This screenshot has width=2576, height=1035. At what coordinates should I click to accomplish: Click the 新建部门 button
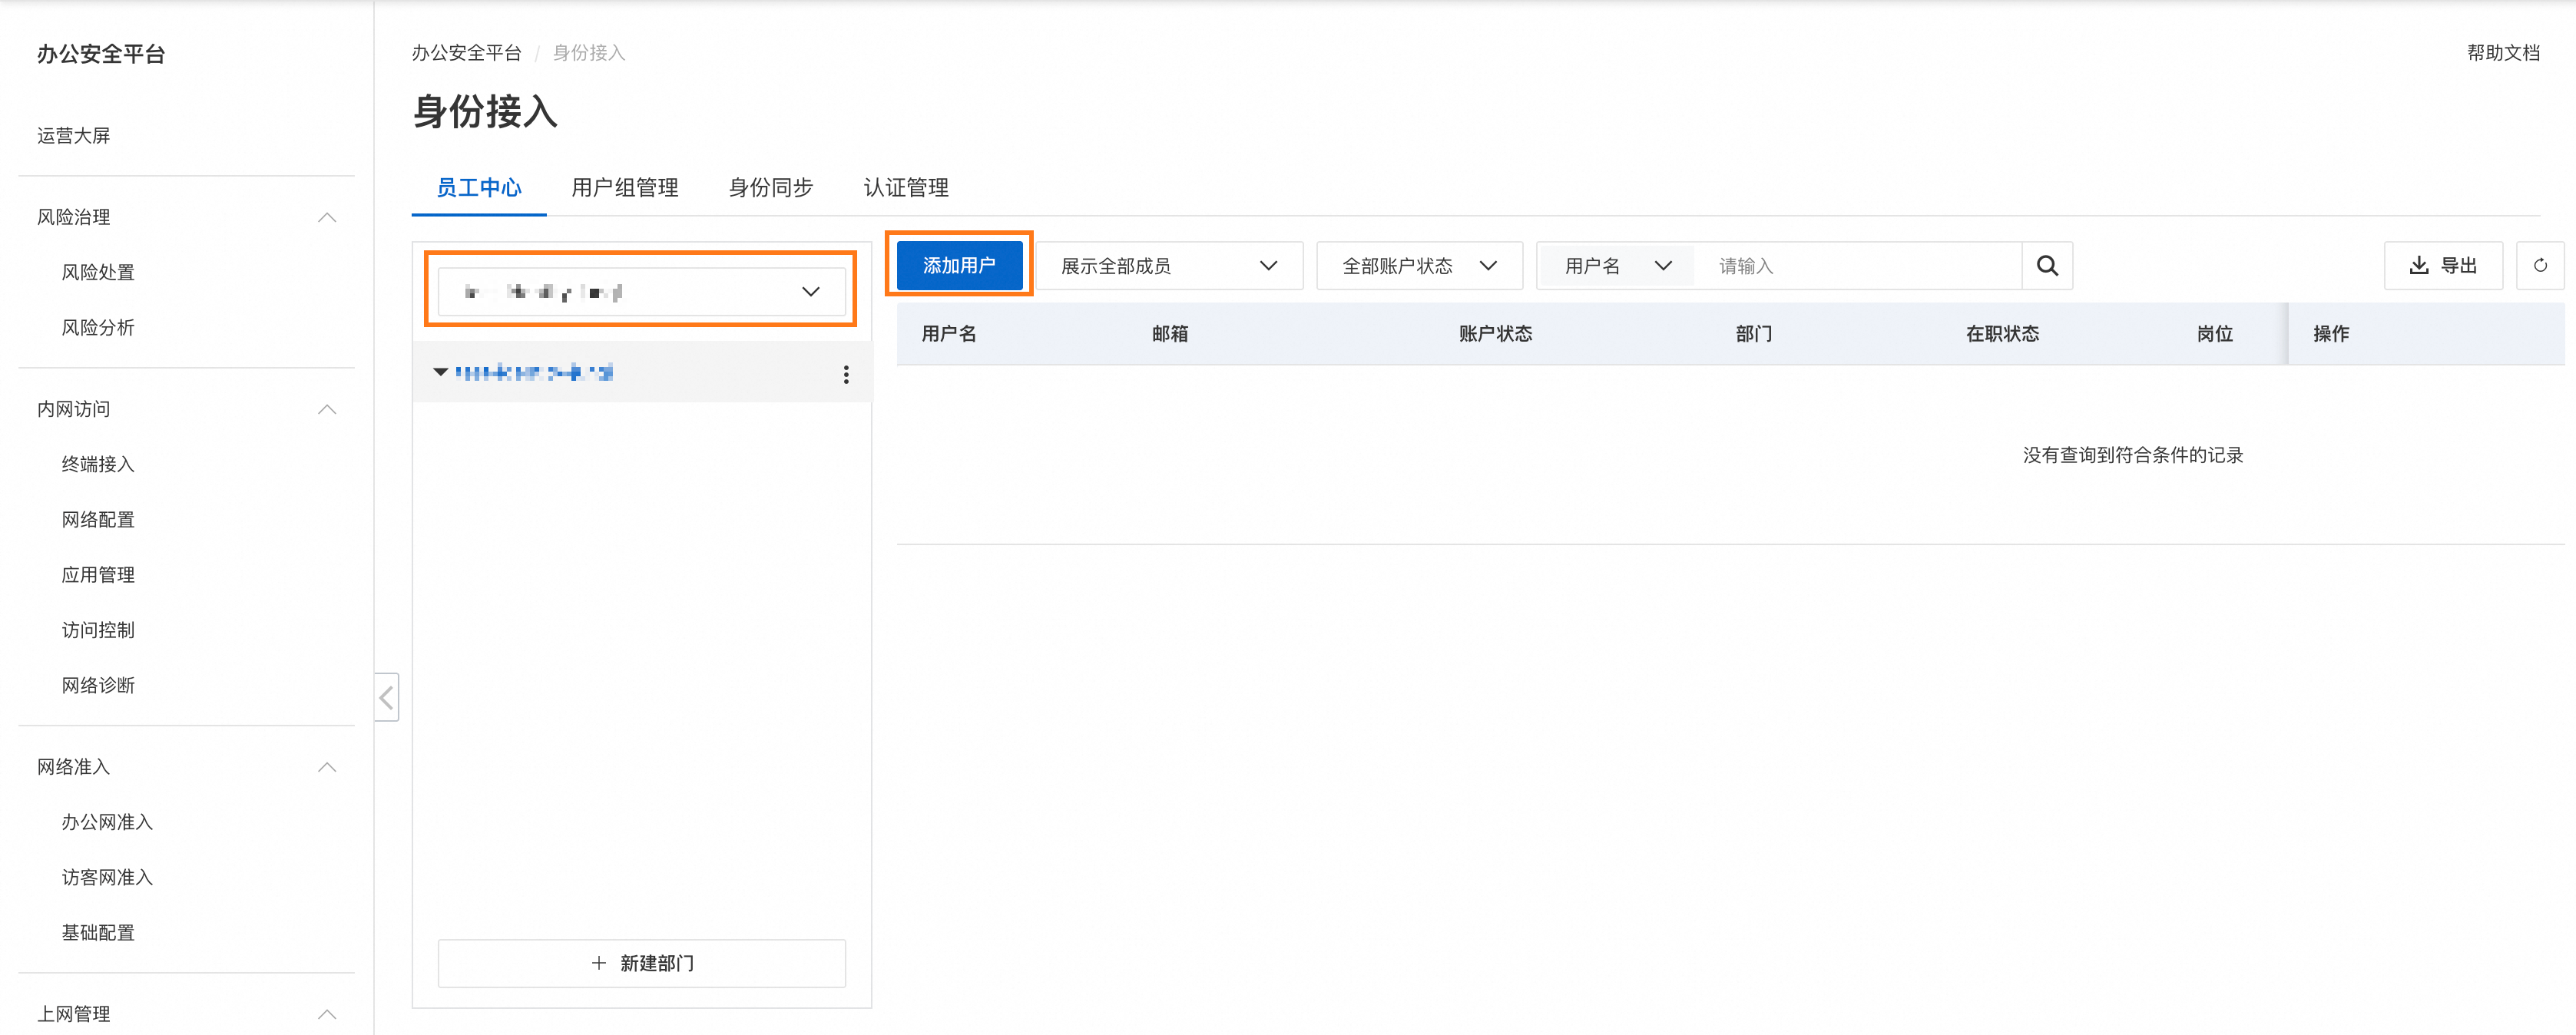(x=641, y=963)
